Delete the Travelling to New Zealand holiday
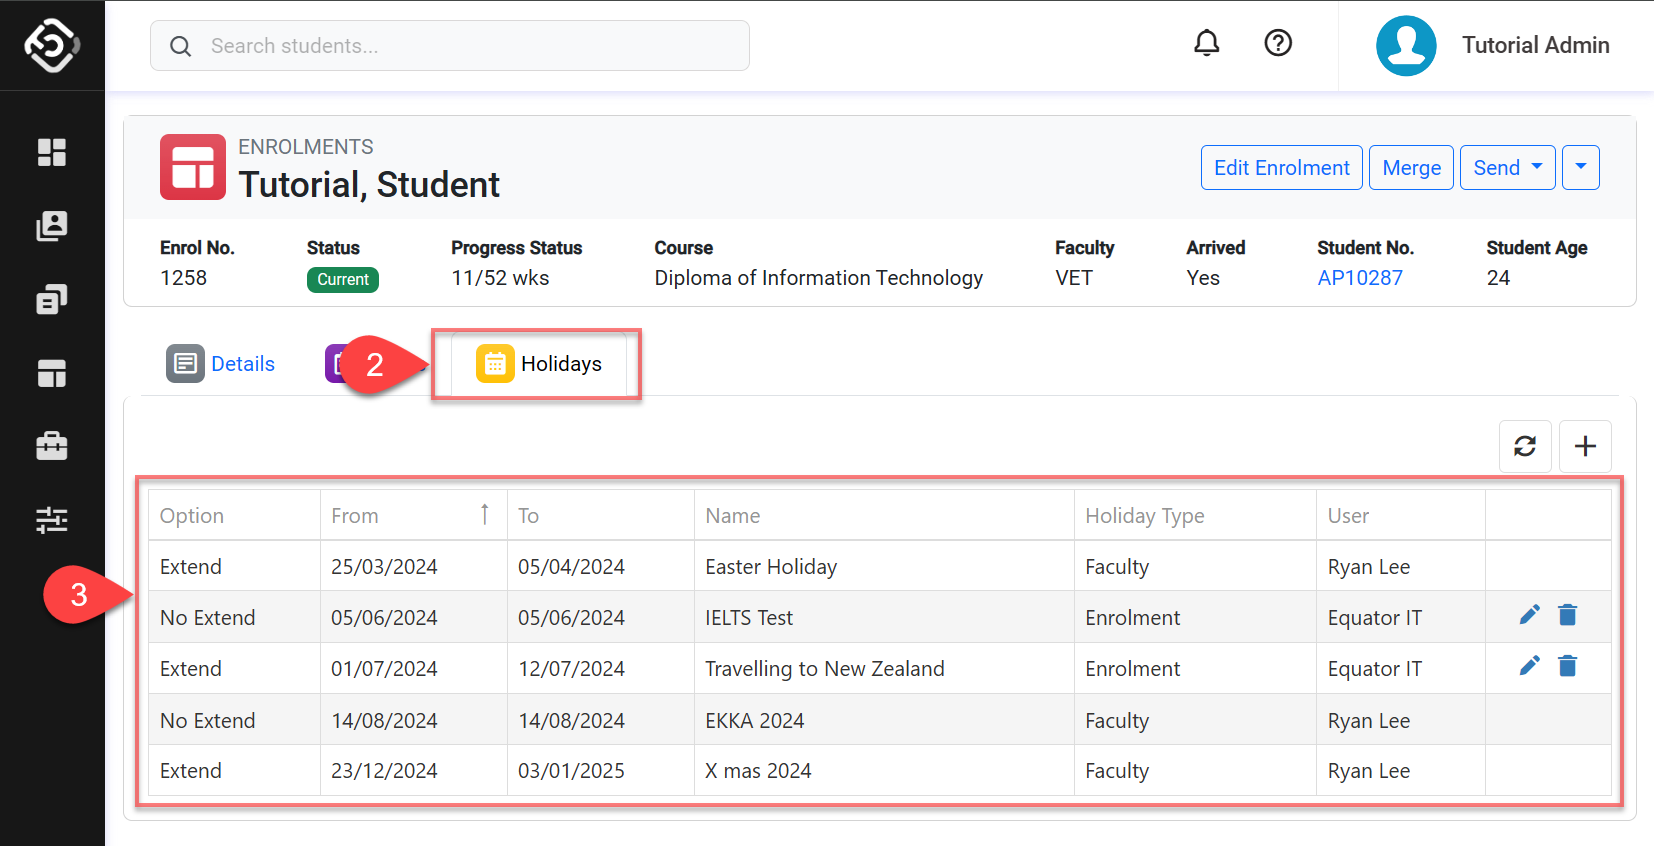The height and width of the screenshot is (846, 1654). (1568, 666)
